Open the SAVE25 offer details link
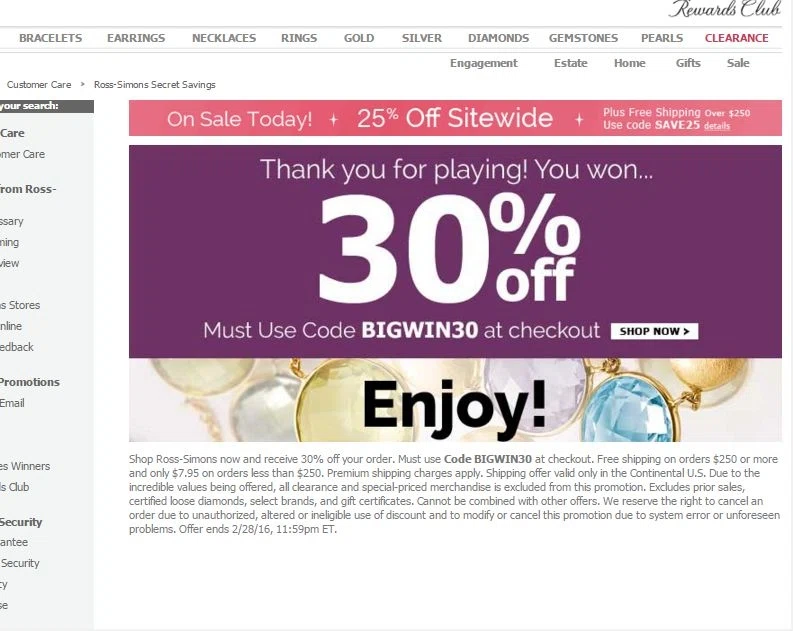793x631 pixels. tap(717, 126)
